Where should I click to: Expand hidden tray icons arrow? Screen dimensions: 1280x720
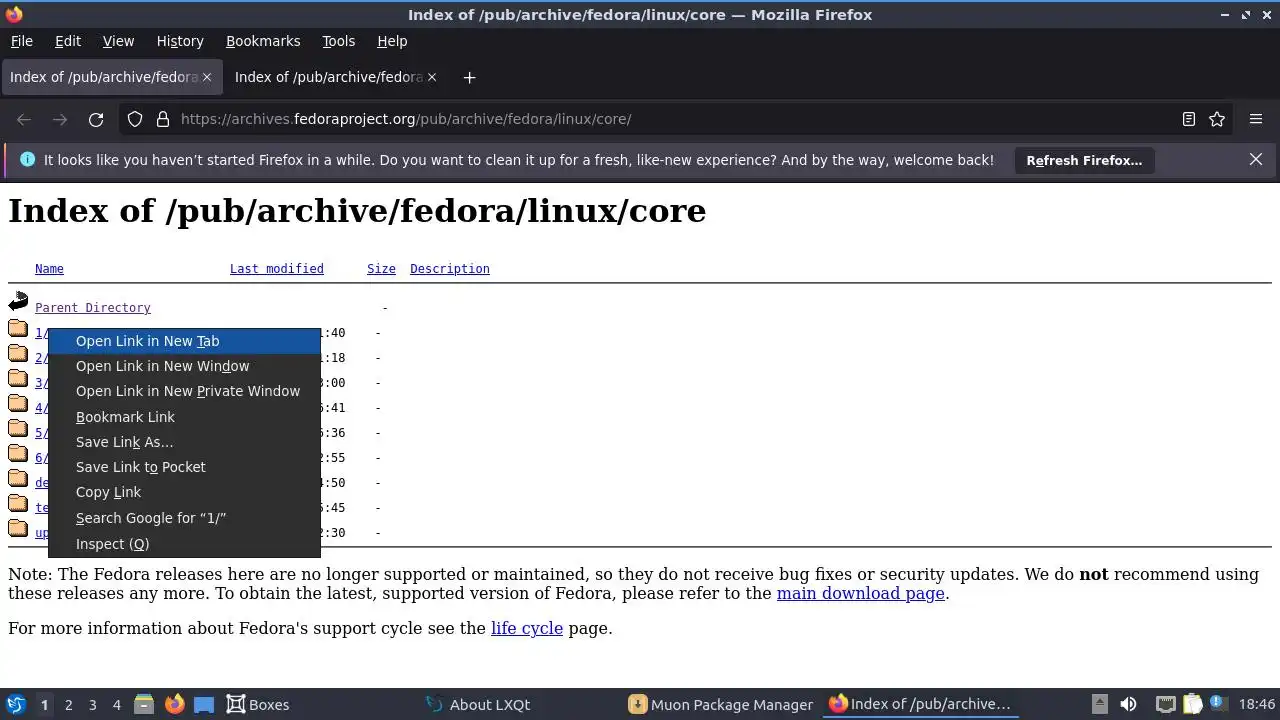(x=1099, y=704)
